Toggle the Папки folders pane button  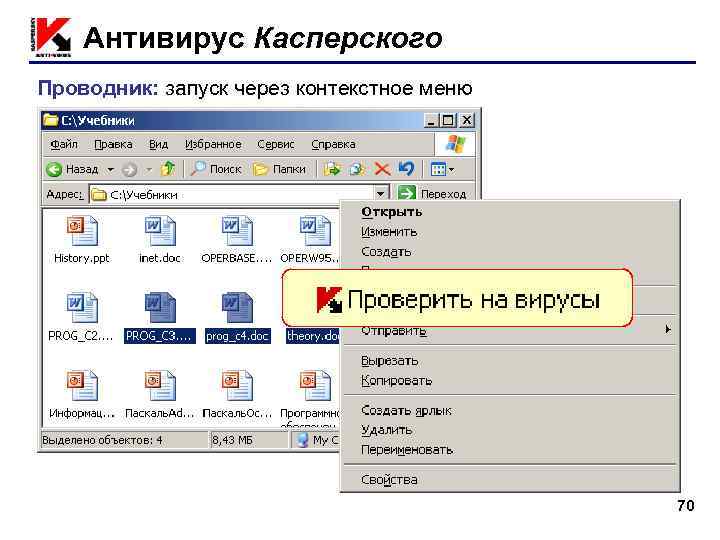pyautogui.click(x=279, y=169)
